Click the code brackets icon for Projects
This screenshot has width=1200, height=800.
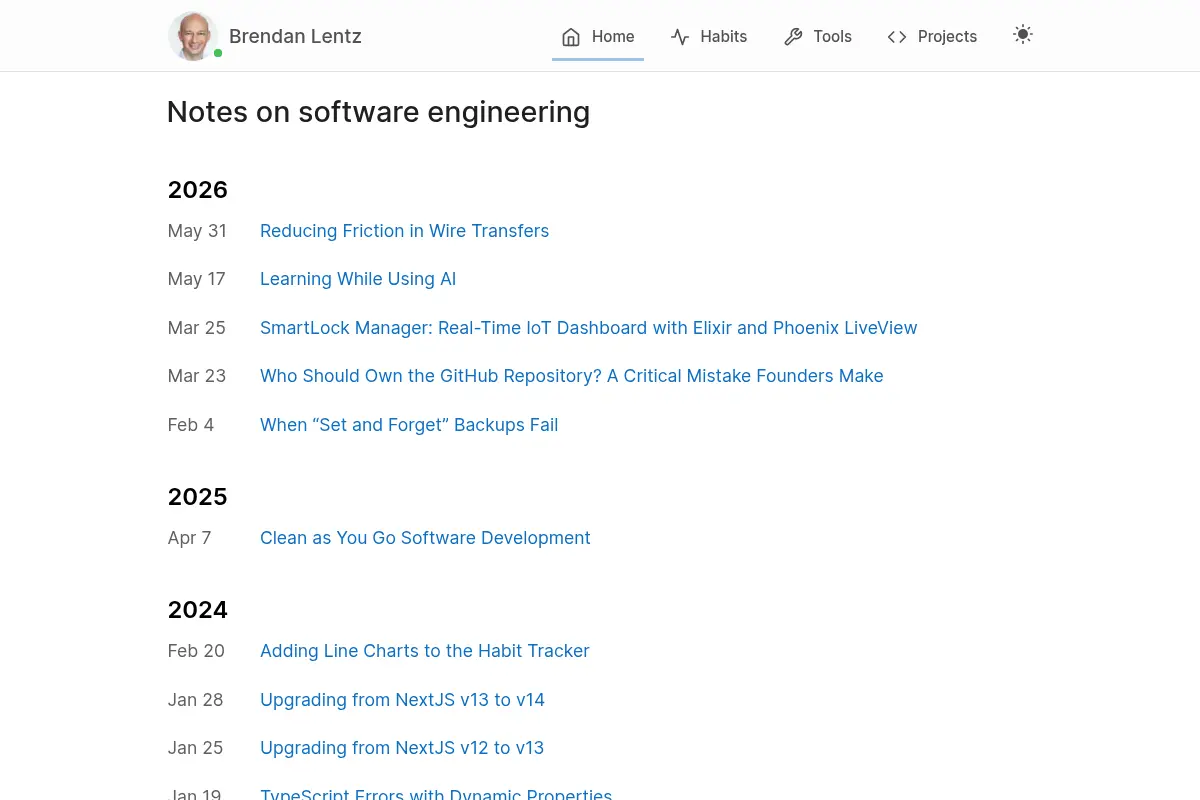click(897, 37)
